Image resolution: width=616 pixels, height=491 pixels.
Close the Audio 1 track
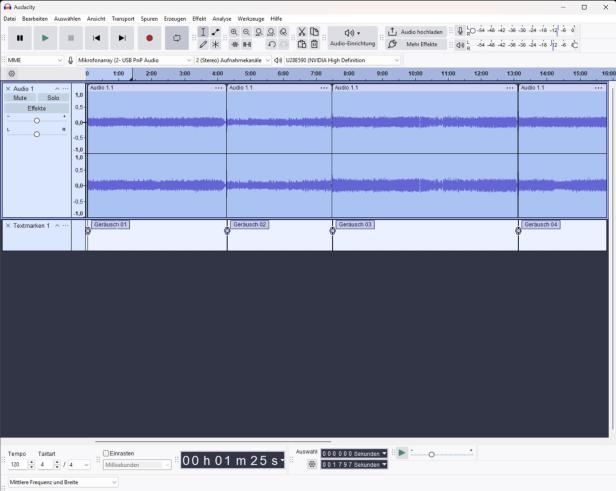[8, 88]
